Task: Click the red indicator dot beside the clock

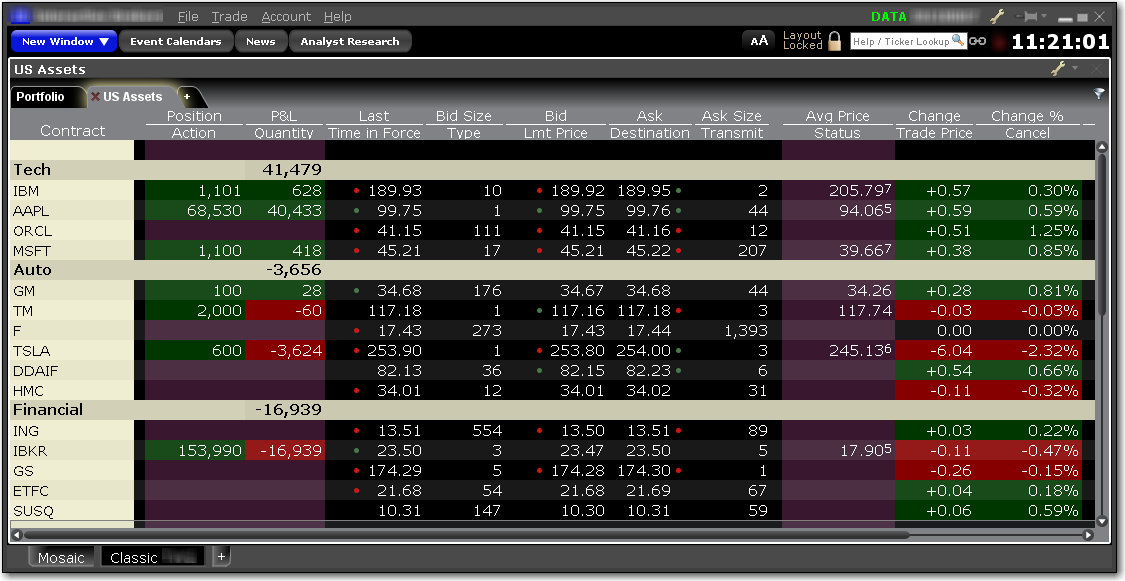Action: pos(998,42)
